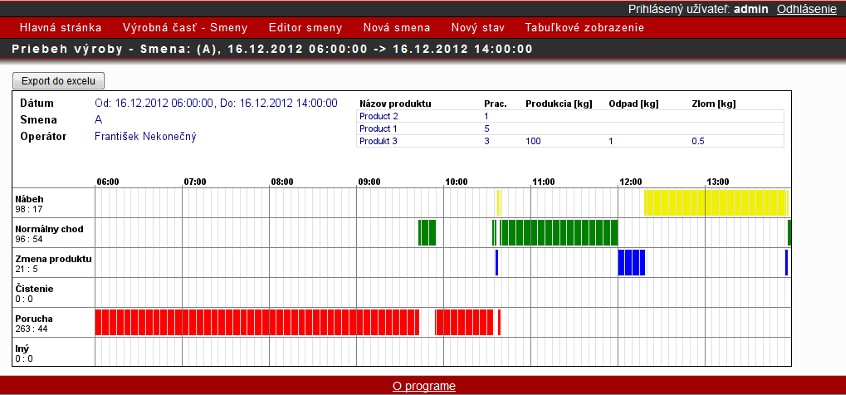Choose Nový stav menu item

[x=477, y=28]
